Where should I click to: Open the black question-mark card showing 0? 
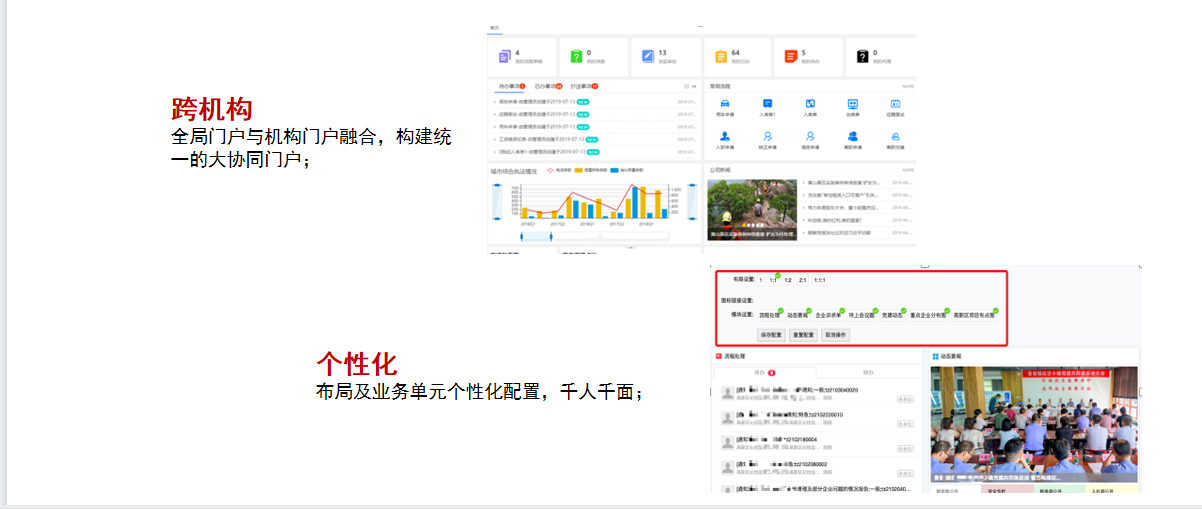[x=880, y=57]
